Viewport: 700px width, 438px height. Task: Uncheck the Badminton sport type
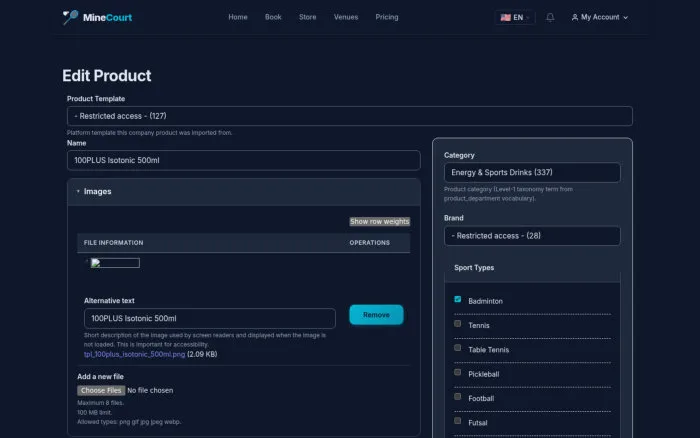pos(458,299)
